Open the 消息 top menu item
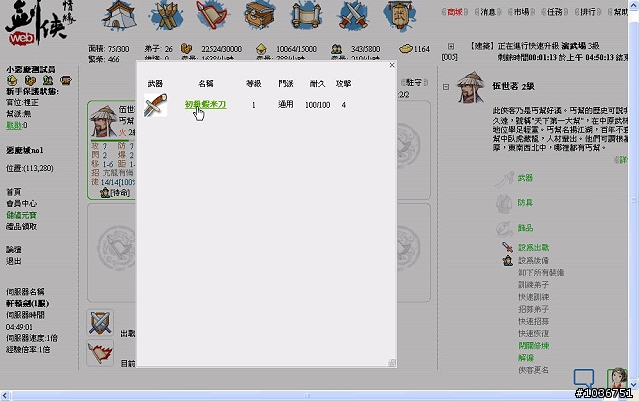The height and width of the screenshot is (401, 639). point(488,12)
